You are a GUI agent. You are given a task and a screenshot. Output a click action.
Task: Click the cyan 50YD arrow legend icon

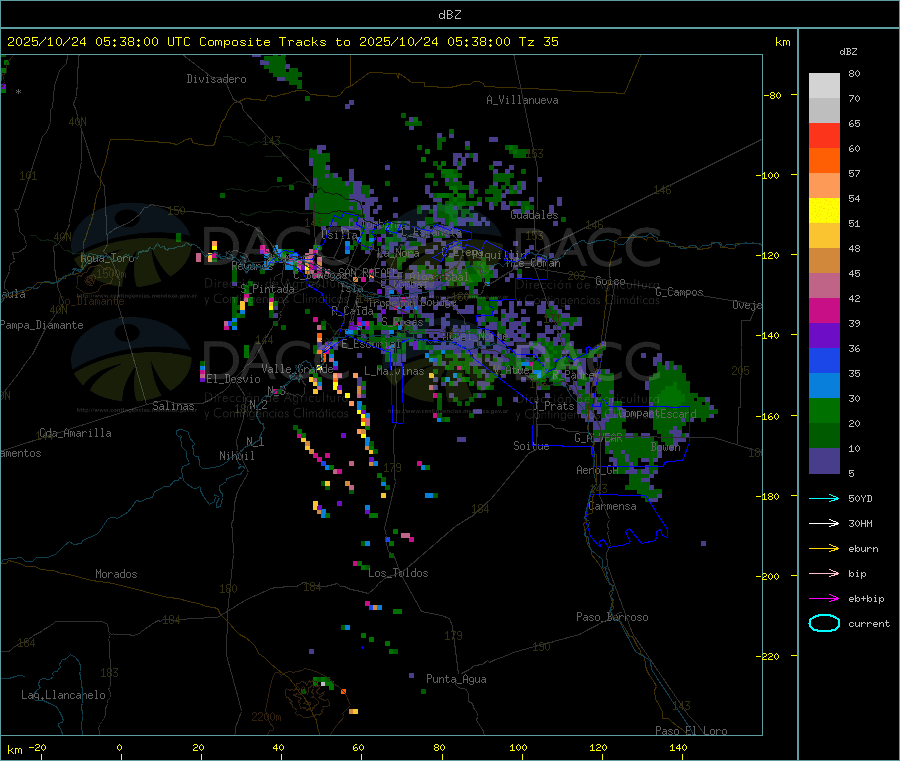(824, 498)
